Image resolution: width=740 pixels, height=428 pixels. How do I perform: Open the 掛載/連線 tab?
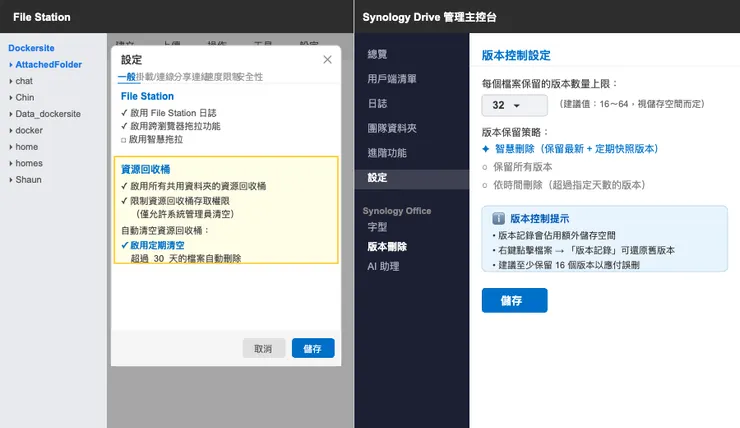pos(154,76)
